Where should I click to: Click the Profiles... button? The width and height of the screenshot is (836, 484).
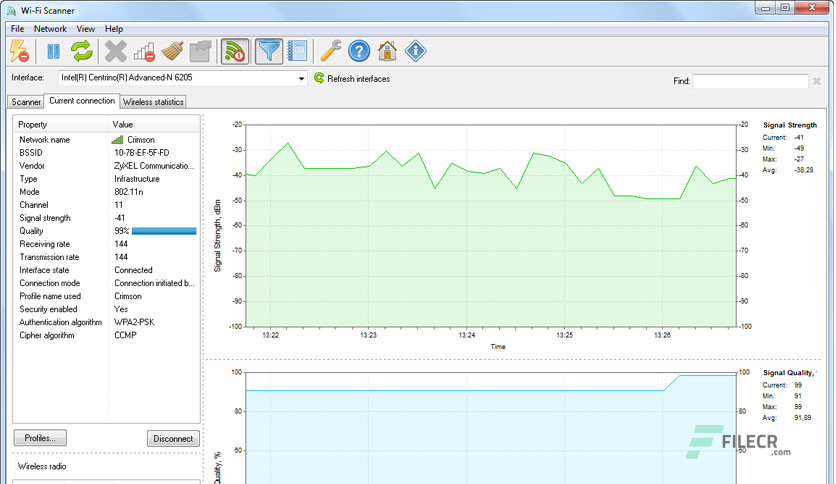click(40, 438)
